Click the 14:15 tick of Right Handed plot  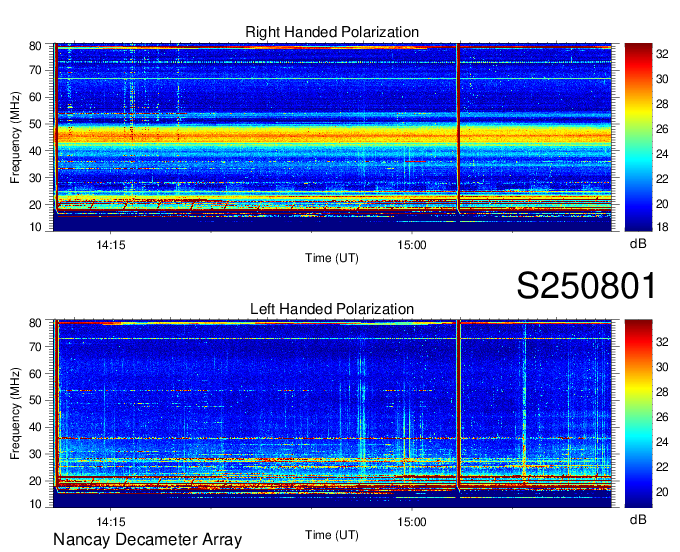click(111, 245)
